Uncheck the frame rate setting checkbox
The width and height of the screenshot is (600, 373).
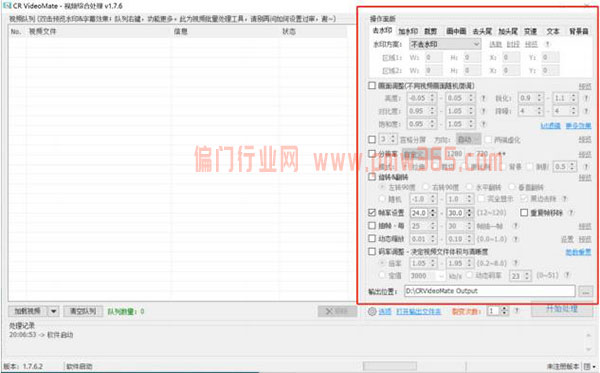pyautogui.click(x=372, y=212)
